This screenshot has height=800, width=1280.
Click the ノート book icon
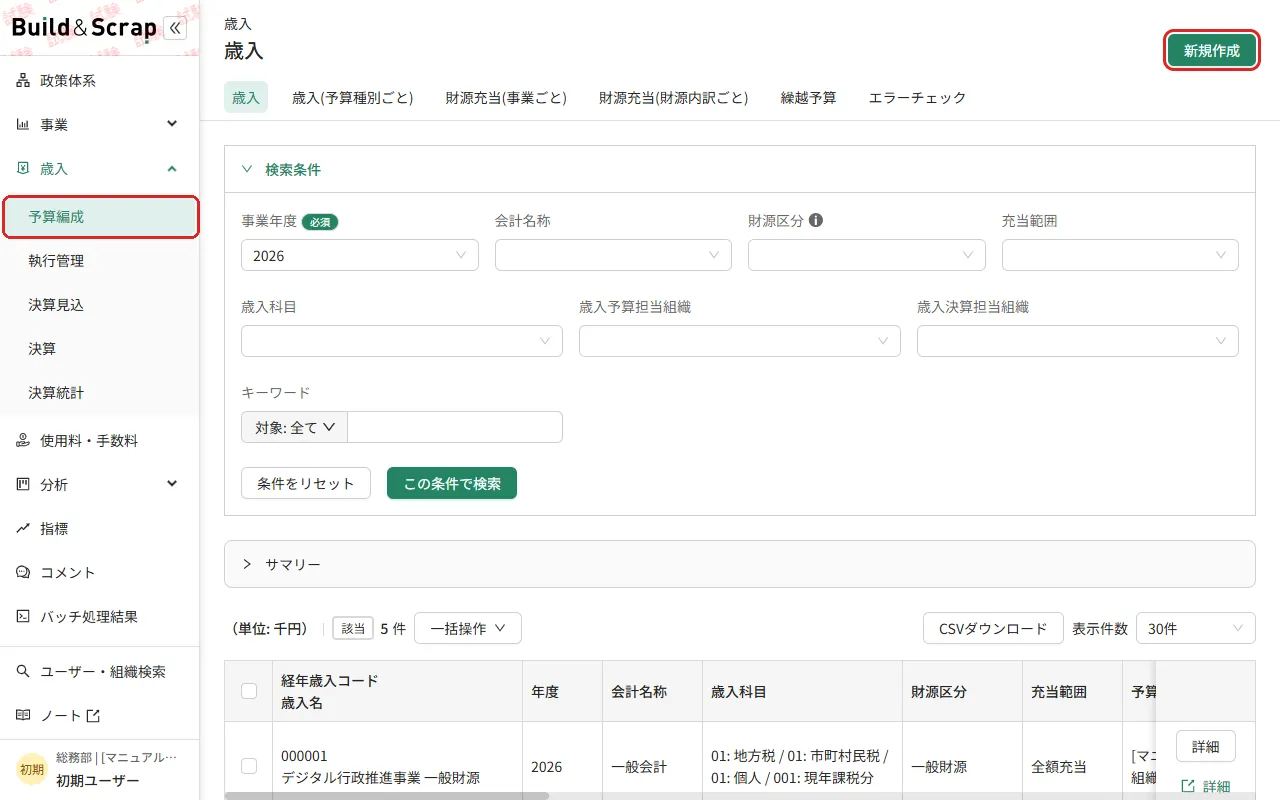click(x=23, y=715)
